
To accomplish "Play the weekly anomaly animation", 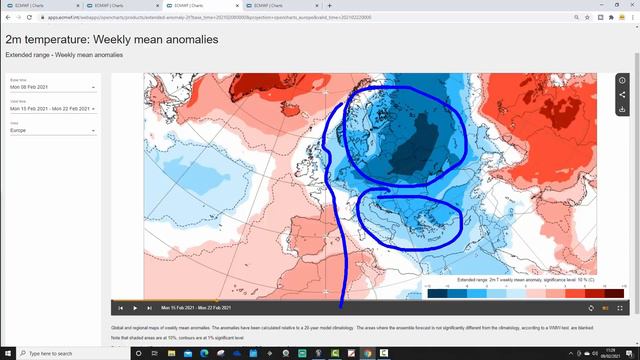I will [135, 308].
